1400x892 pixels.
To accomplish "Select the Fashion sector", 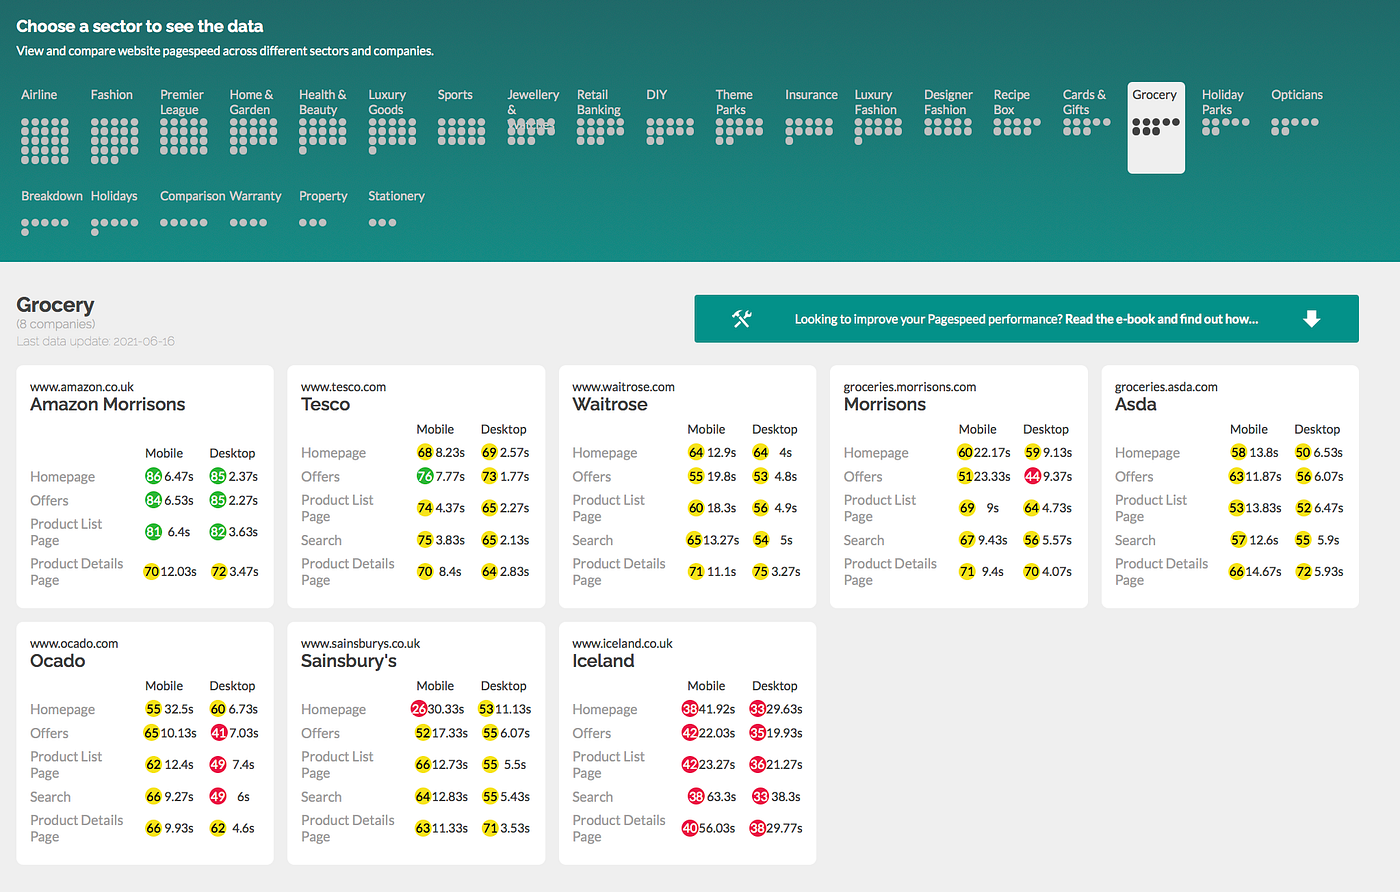I will pos(114,126).
